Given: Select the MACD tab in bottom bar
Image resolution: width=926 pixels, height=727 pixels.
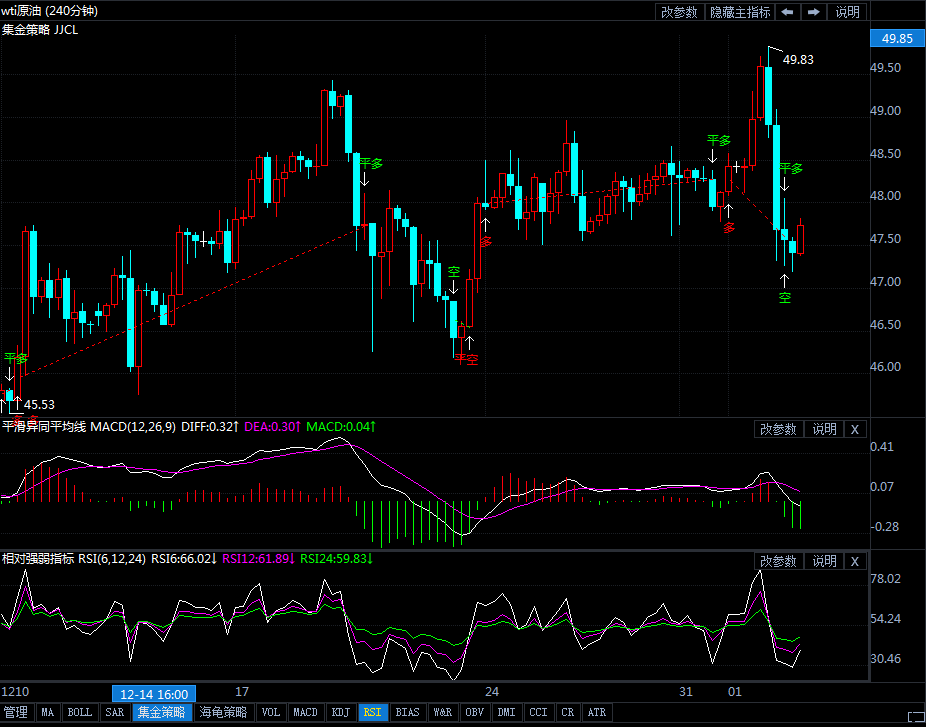Looking at the screenshot, I should click(x=305, y=713).
